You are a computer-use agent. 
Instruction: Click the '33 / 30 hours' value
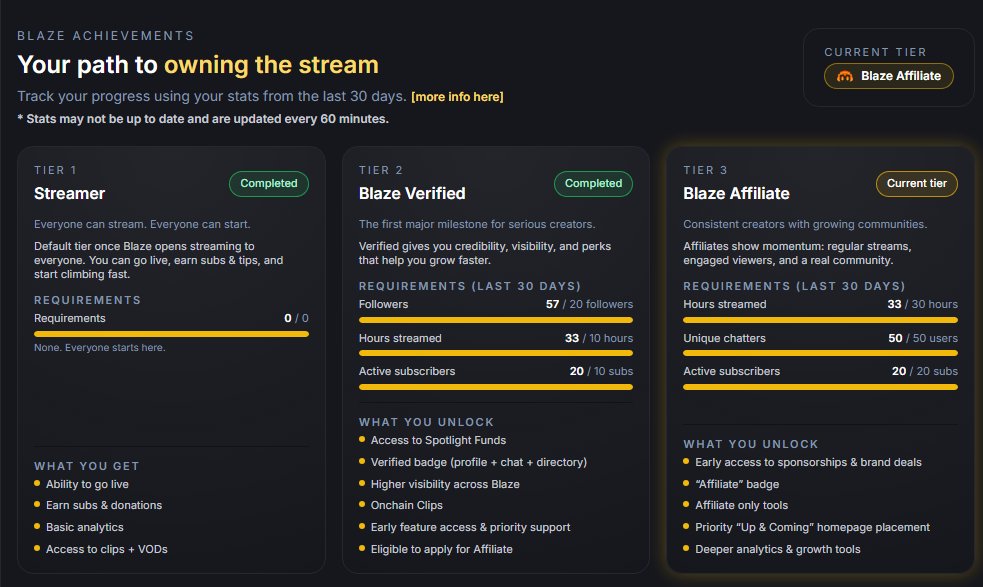[x=922, y=304]
